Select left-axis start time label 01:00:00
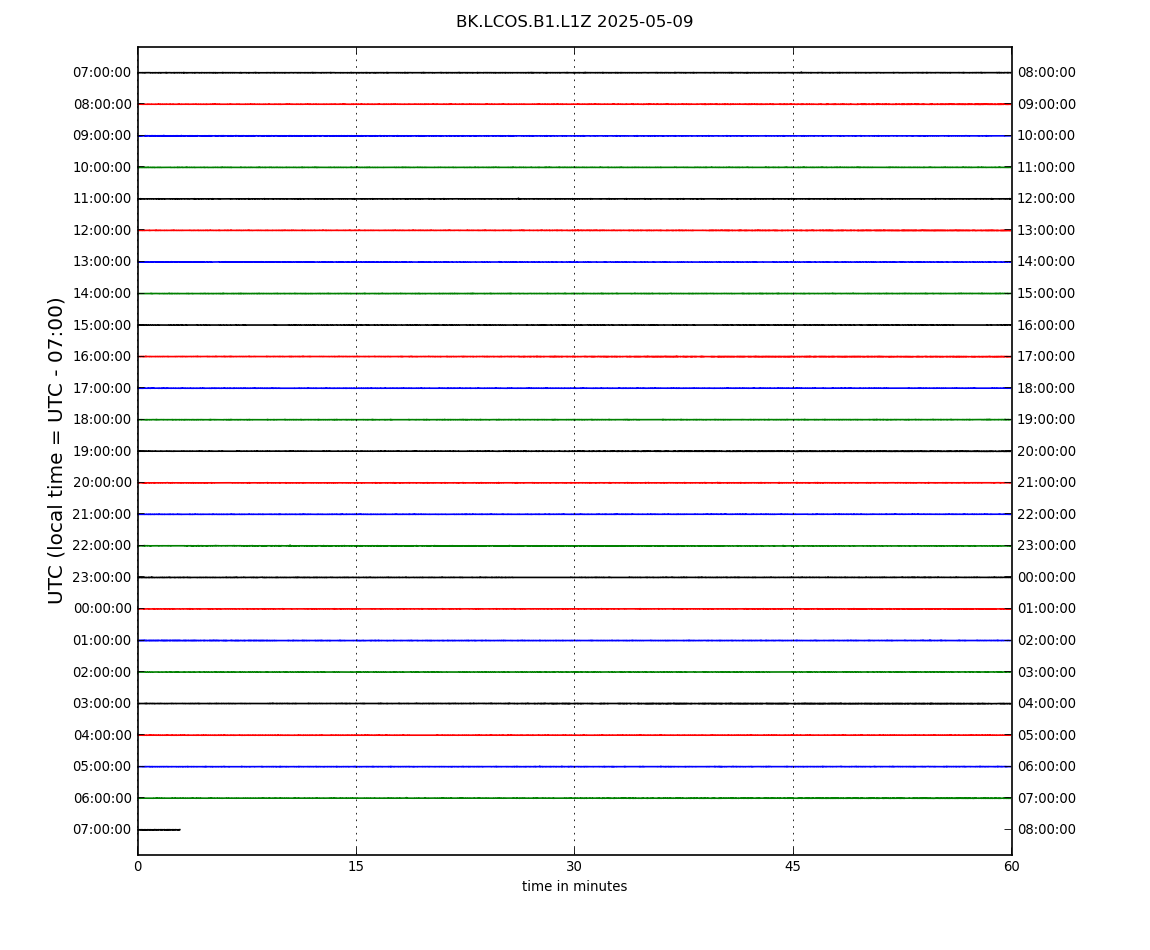Image resolution: width=1150 pixels, height=950 pixels. pyautogui.click(x=102, y=640)
